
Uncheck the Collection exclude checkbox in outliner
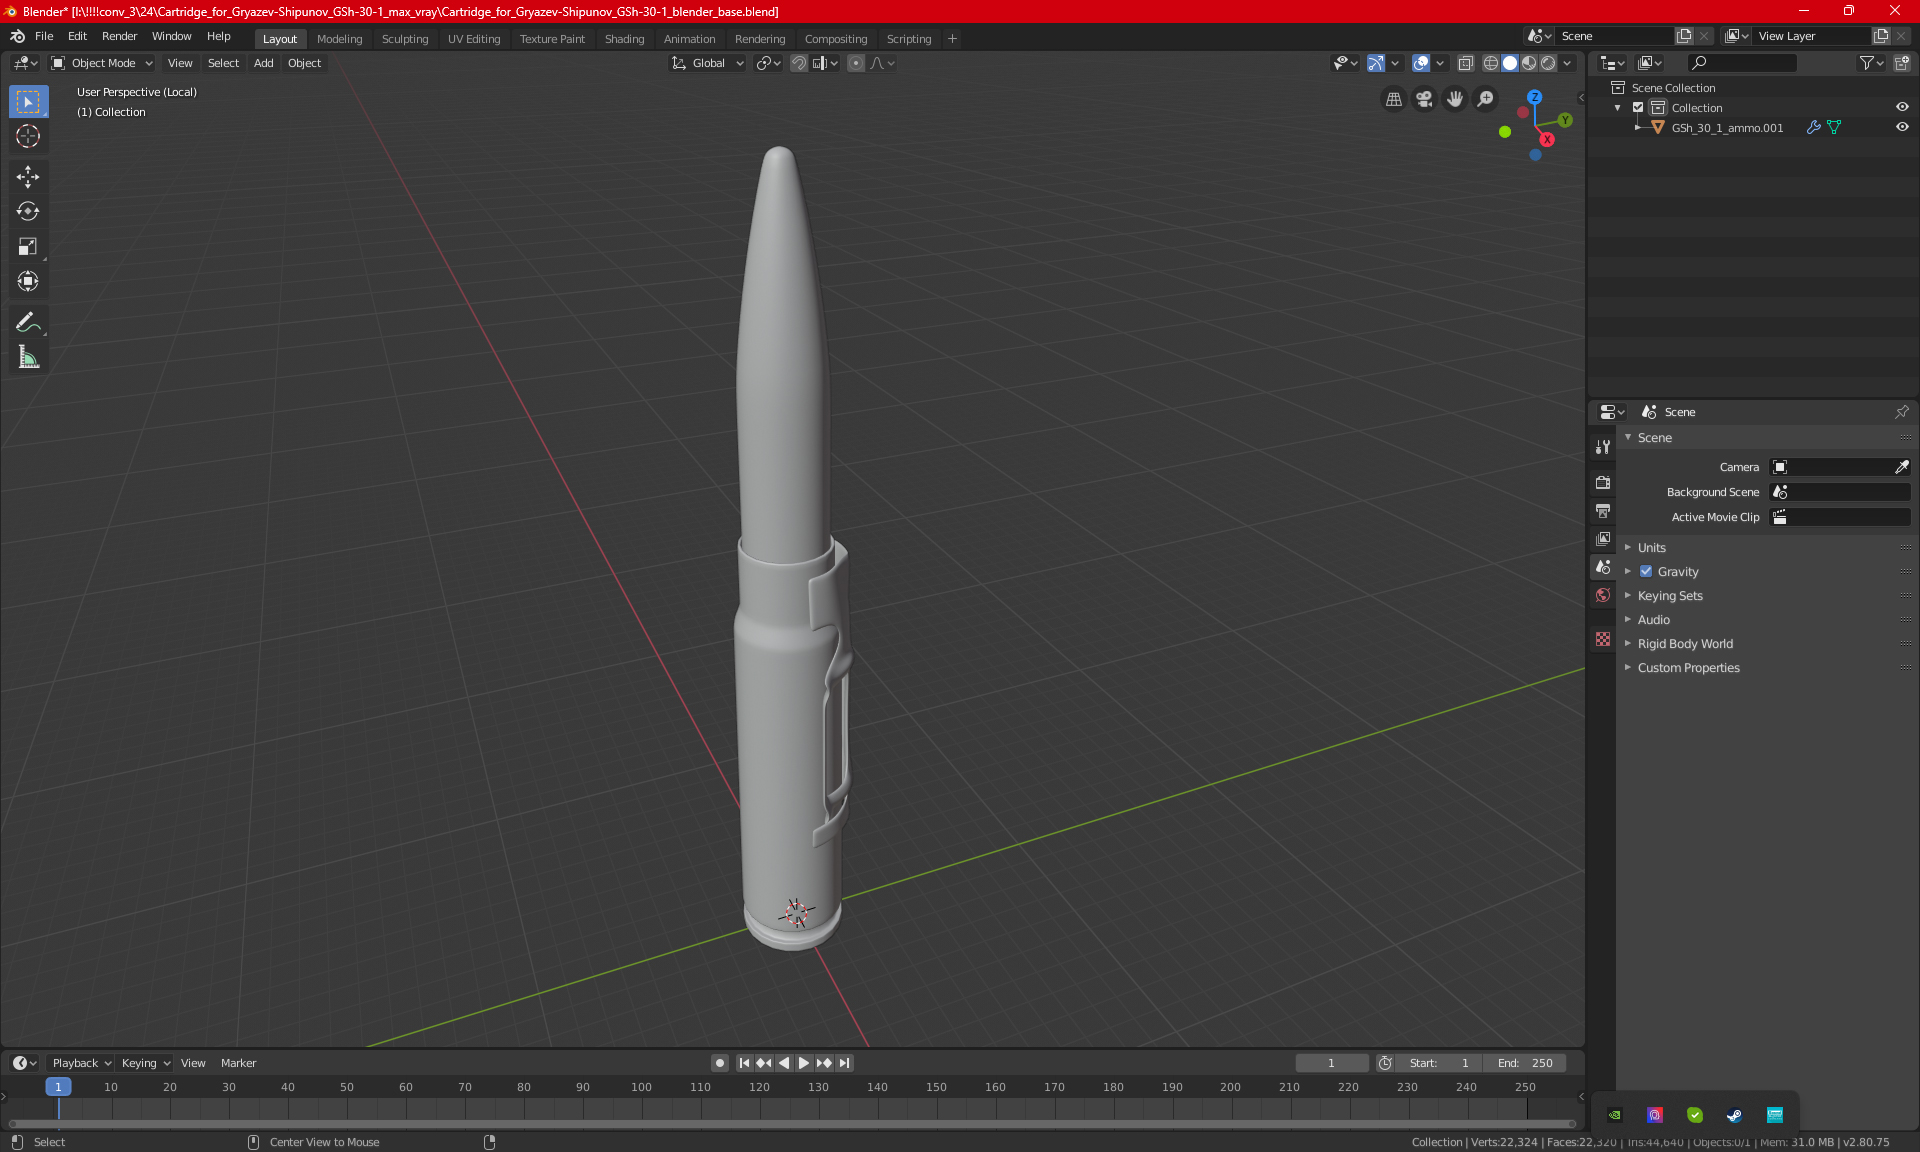(1638, 107)
